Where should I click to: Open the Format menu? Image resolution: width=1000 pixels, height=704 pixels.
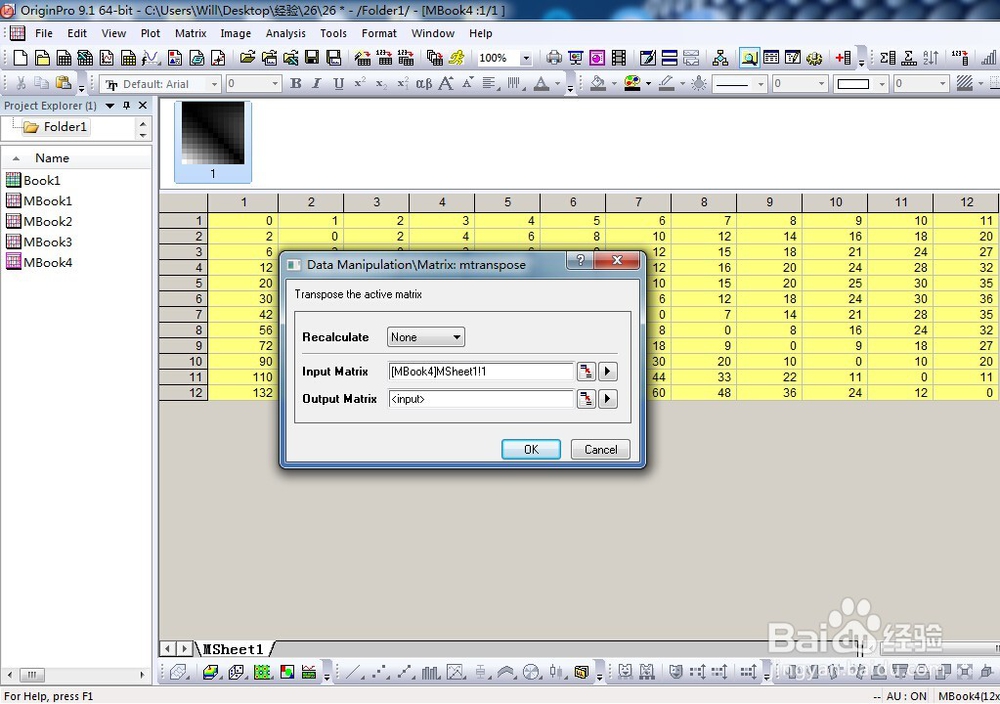pos(379,33)
